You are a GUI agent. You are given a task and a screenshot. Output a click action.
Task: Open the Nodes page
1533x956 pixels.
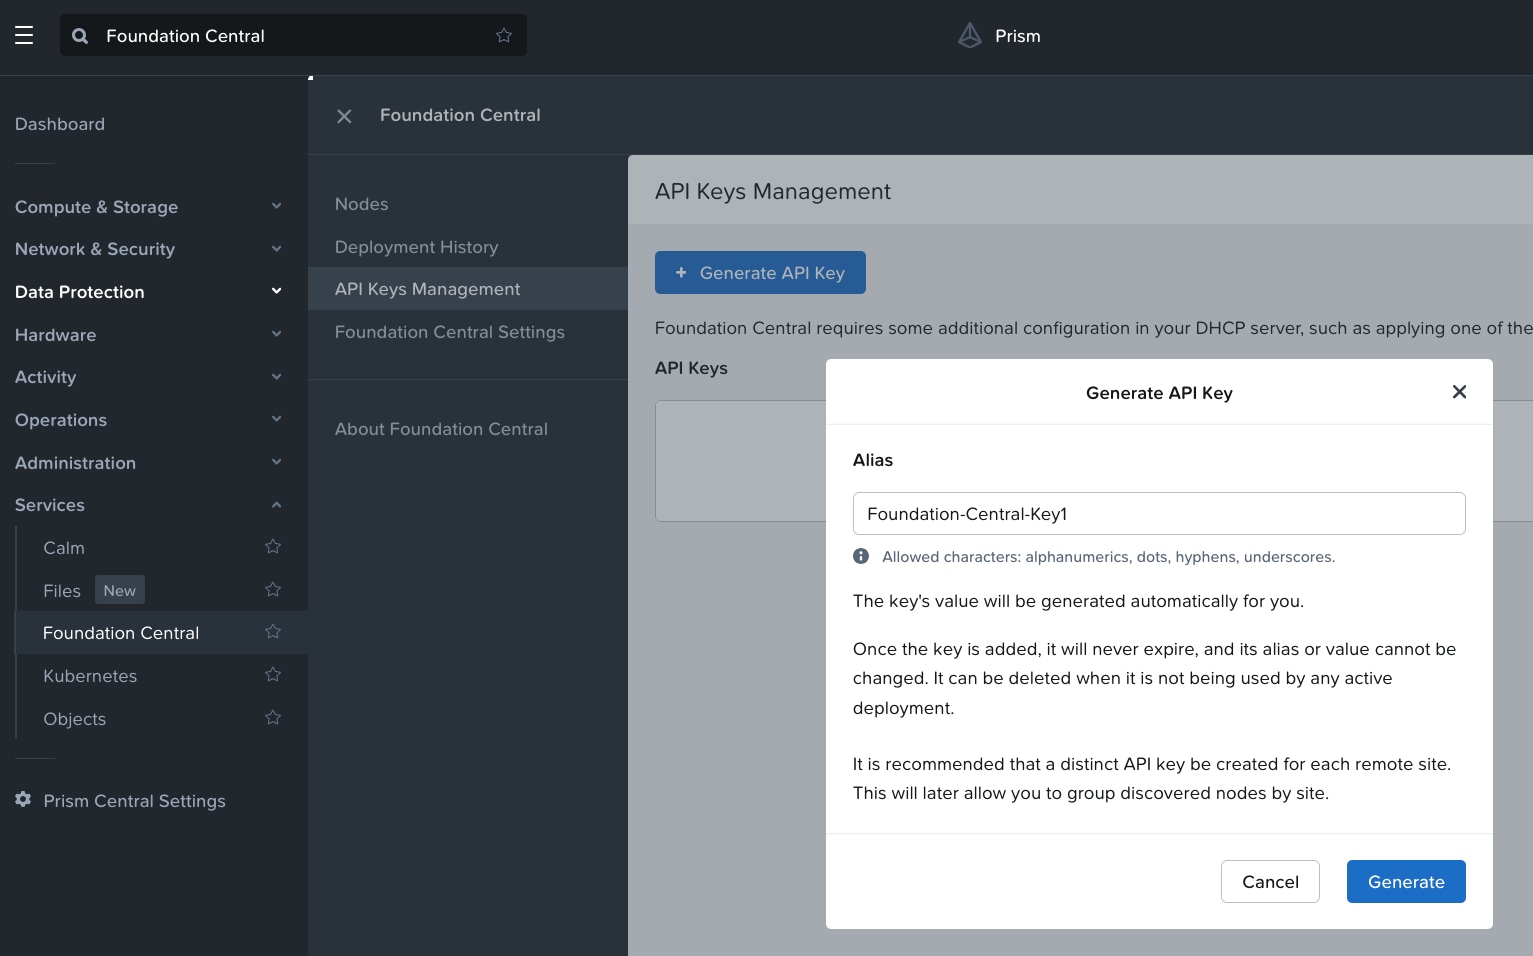[x=362, y=204]
